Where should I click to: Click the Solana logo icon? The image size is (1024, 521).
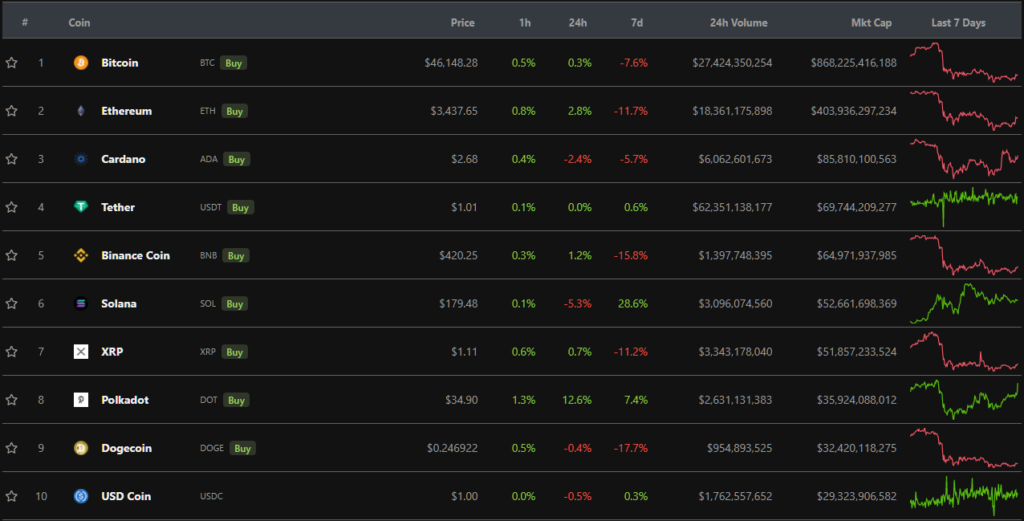[81, 303]
